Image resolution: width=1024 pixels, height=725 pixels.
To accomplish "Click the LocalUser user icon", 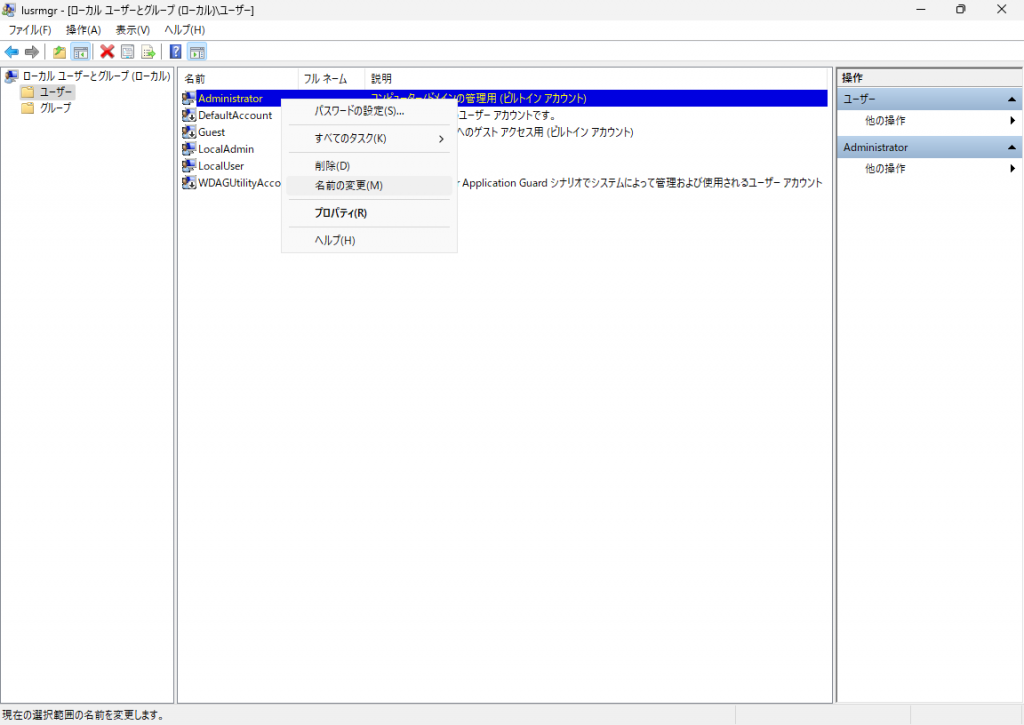I will (x=189, y=166).
